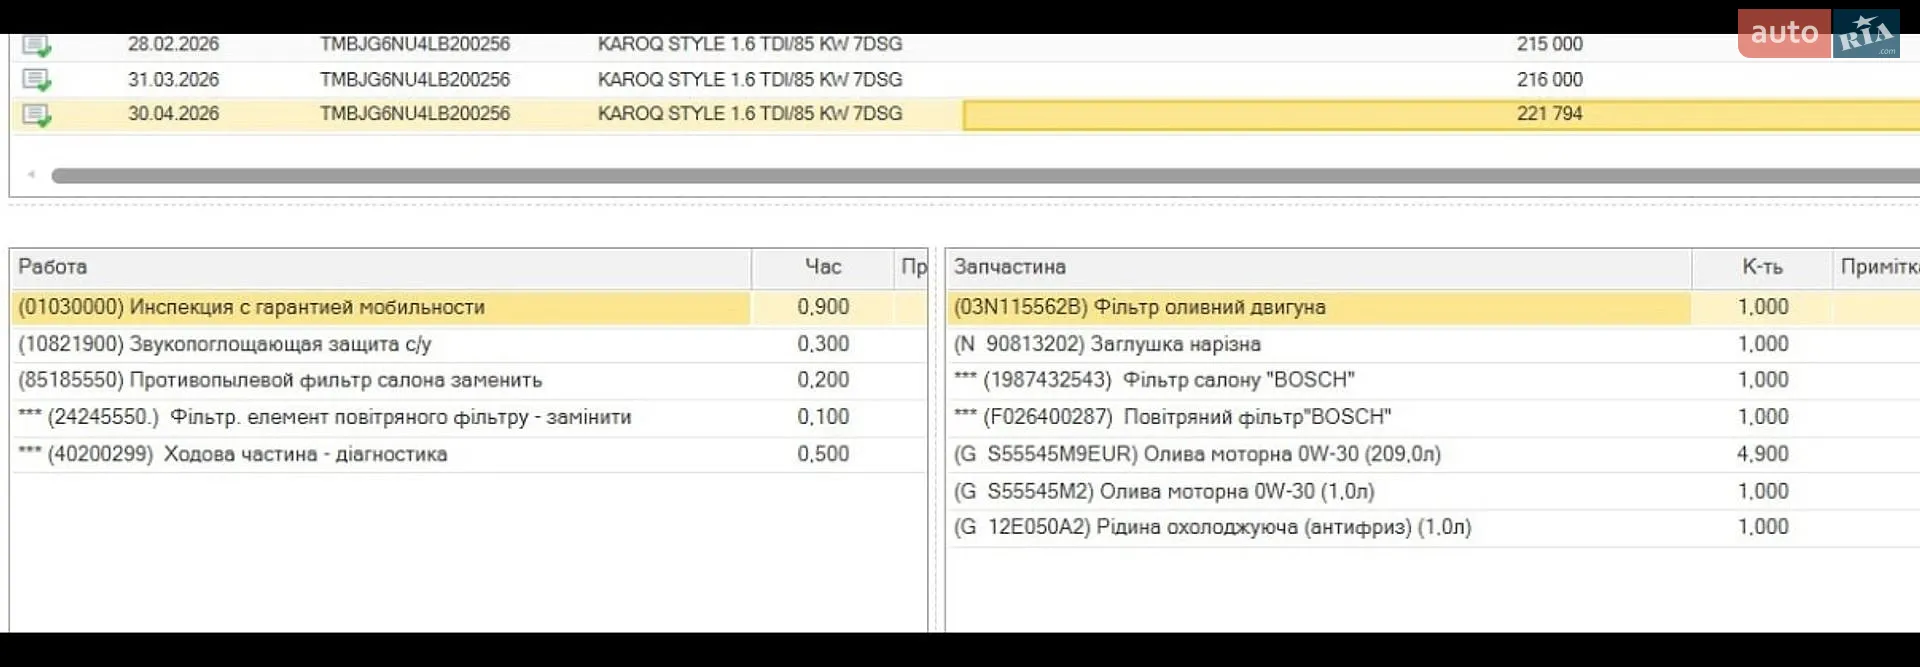Screen dimensions: 1920x667
Task: Select the 28.02.2026 date cell
Action: [x=173, y=44]
